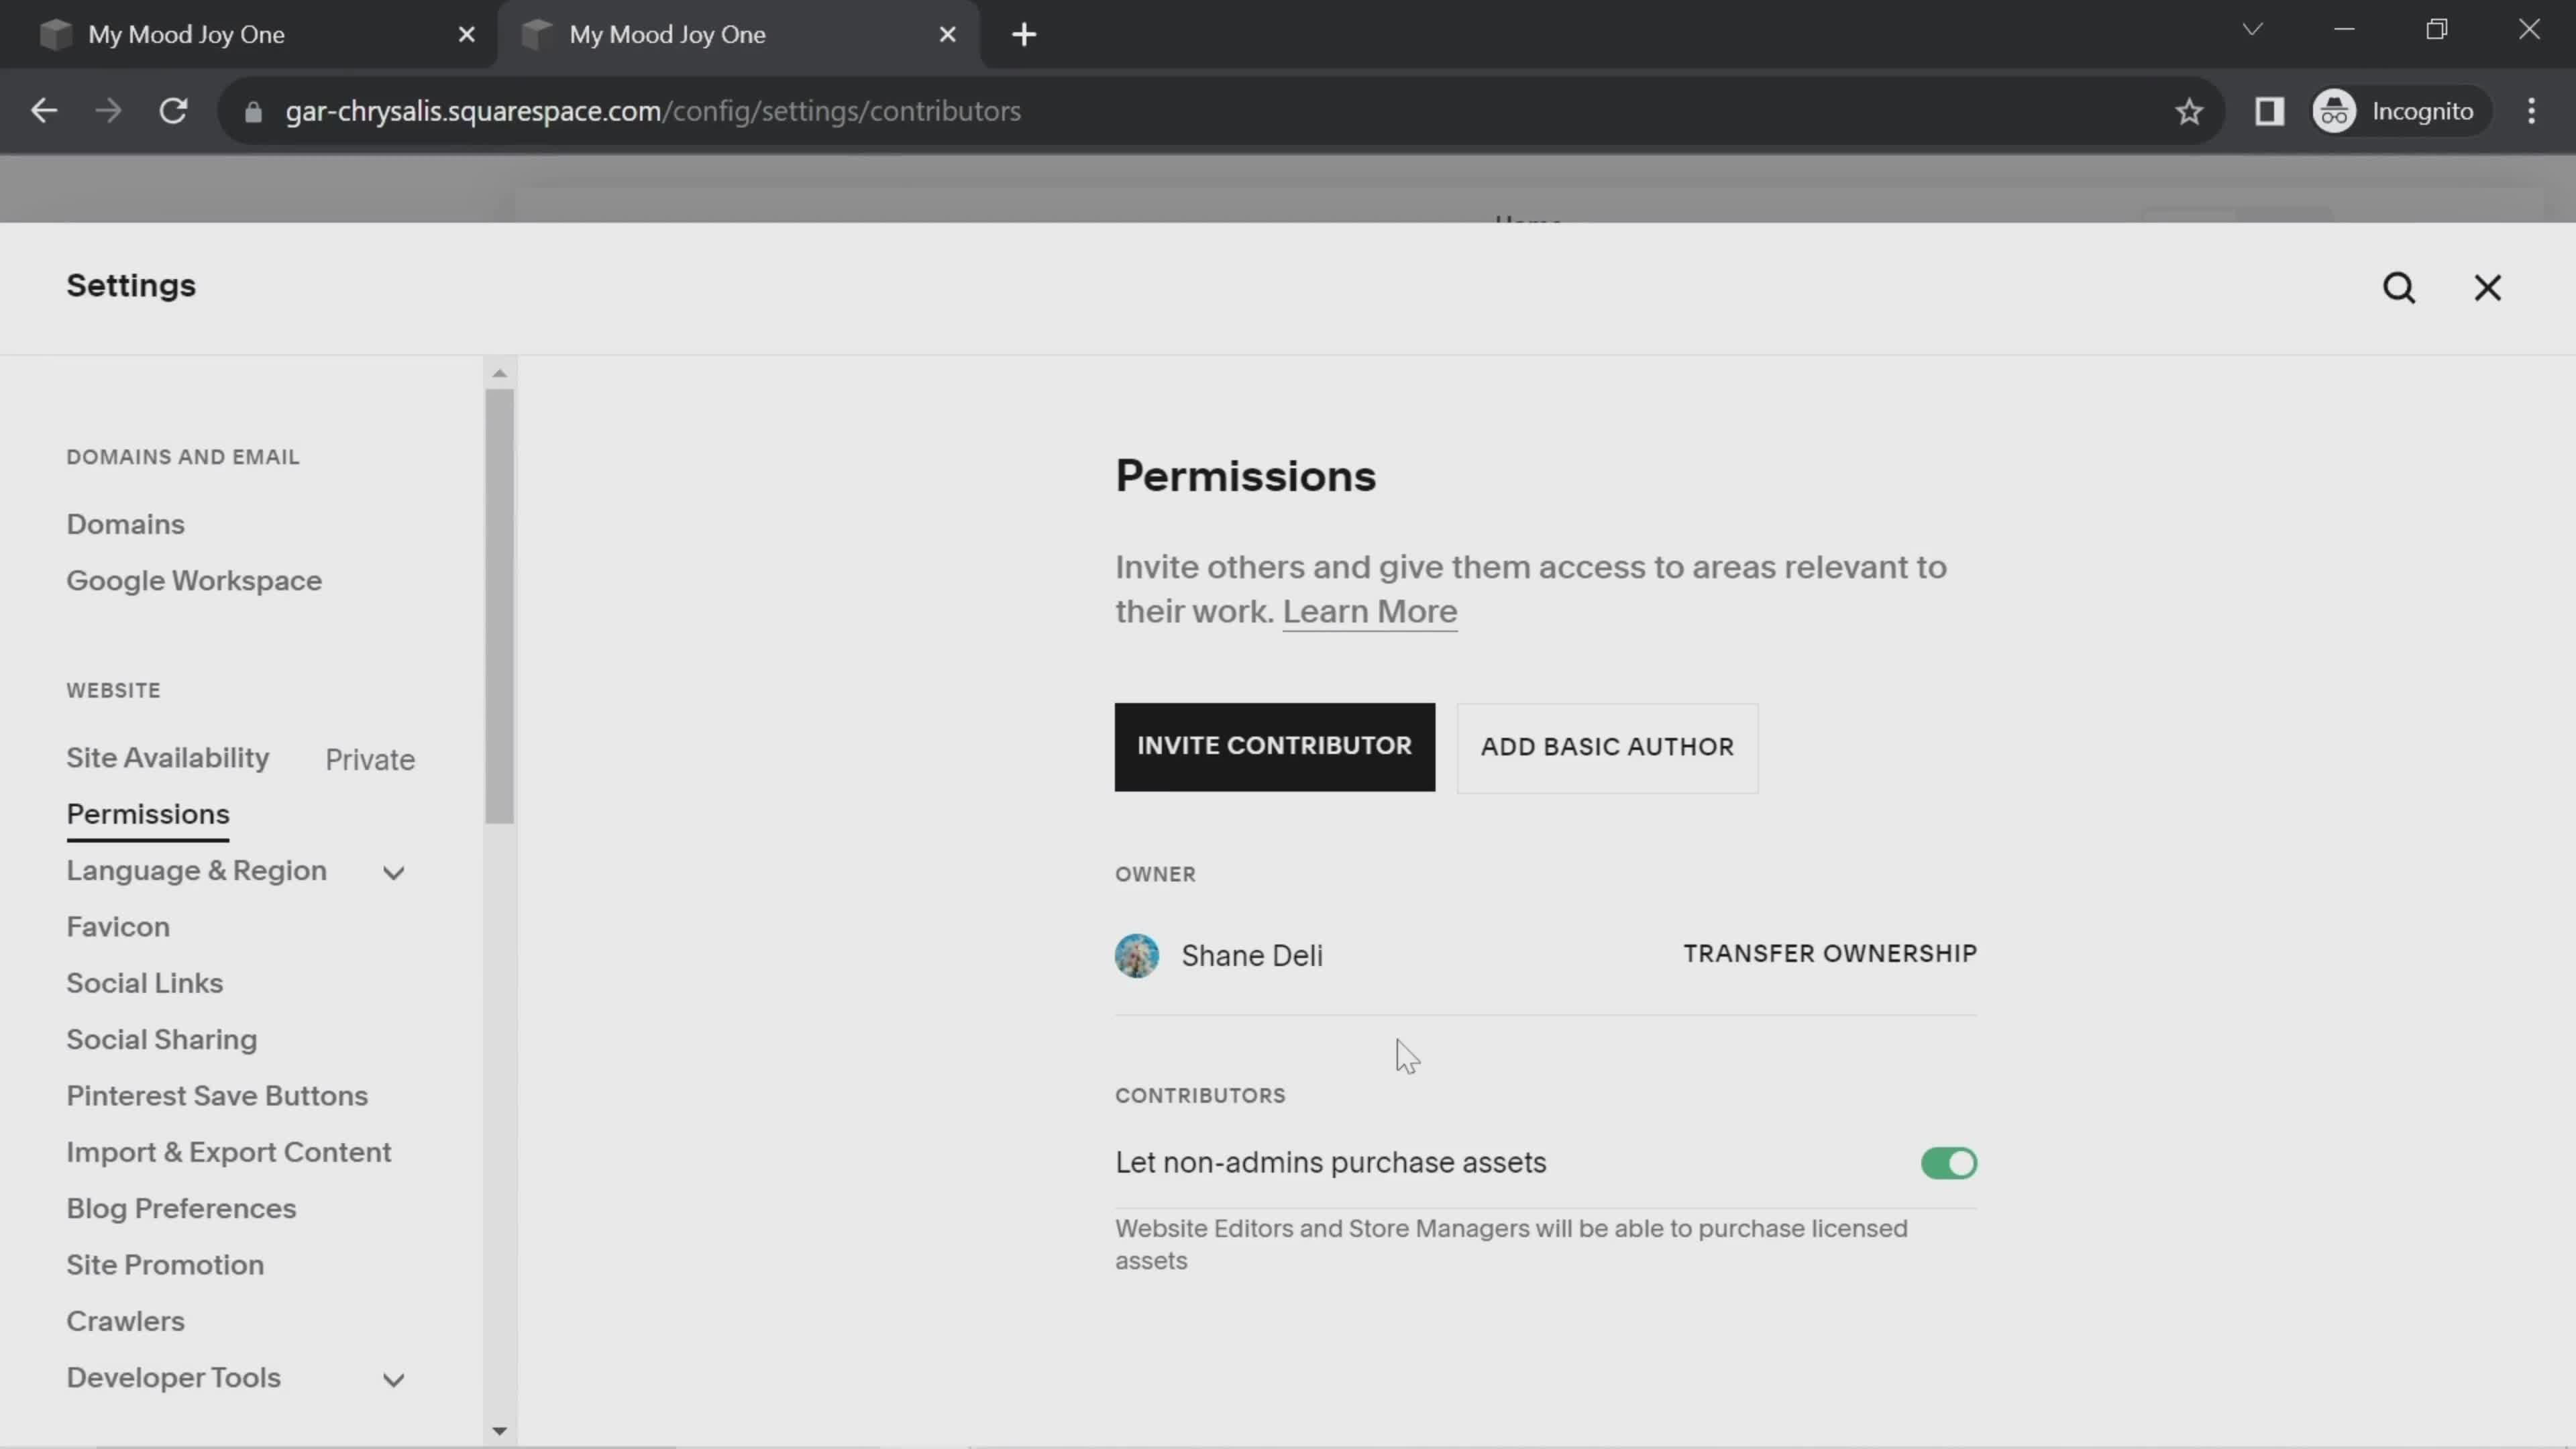Follow the Learn More link
Image resolution: width=2576 pixels, height=1449 pixels.
[1370, 611]
